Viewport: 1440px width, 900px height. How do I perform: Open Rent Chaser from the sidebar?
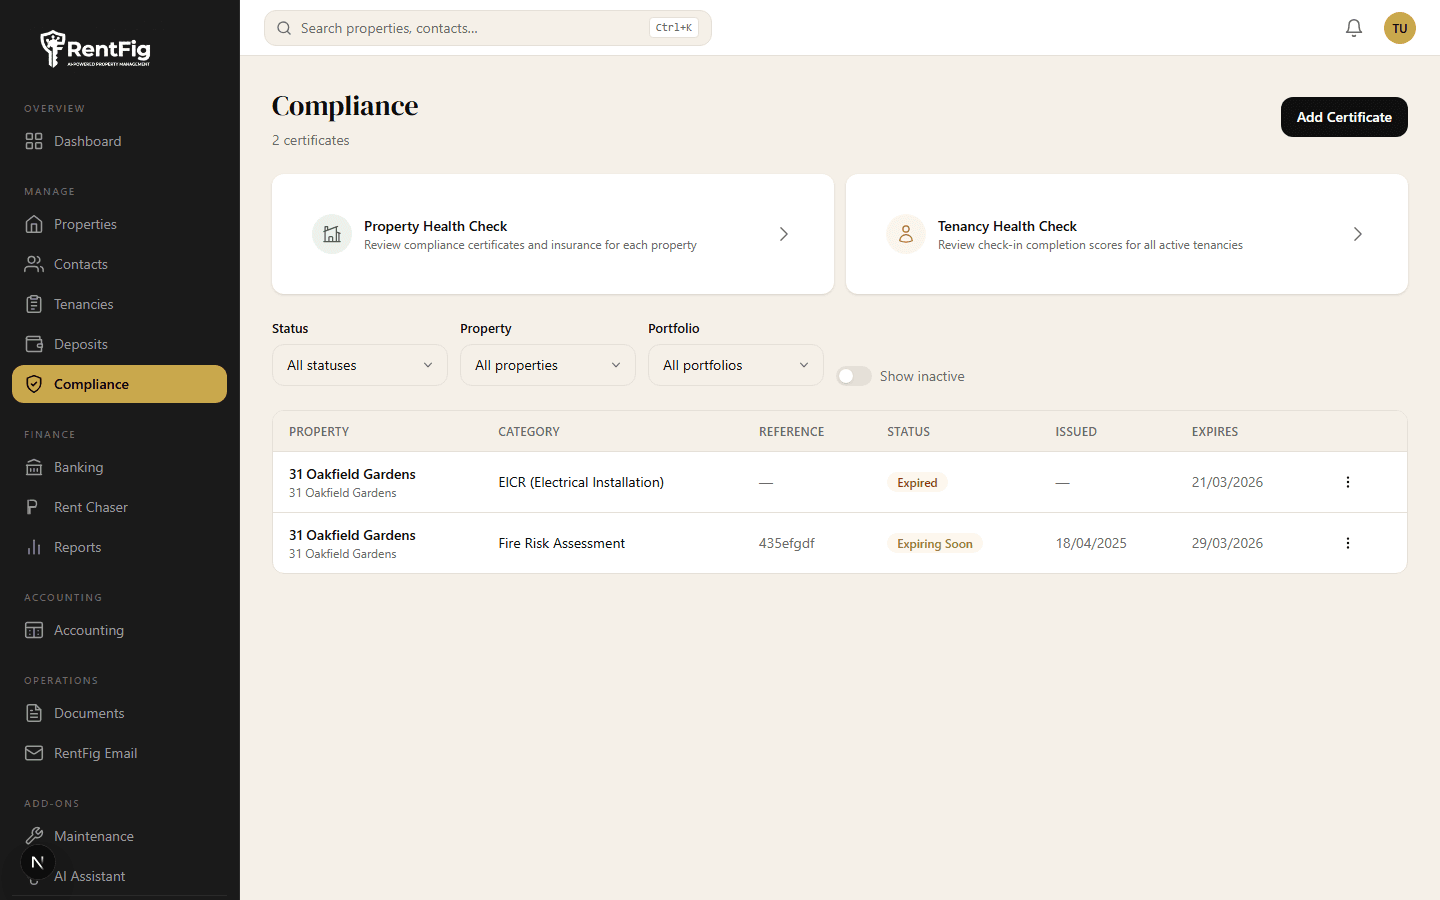tap(32, 507)
